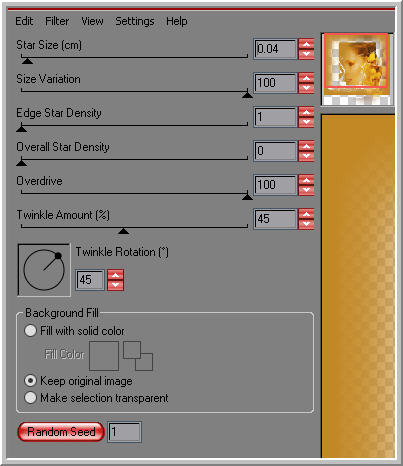
Task: Click the Random Seed value field
Action: click(124, 432)
